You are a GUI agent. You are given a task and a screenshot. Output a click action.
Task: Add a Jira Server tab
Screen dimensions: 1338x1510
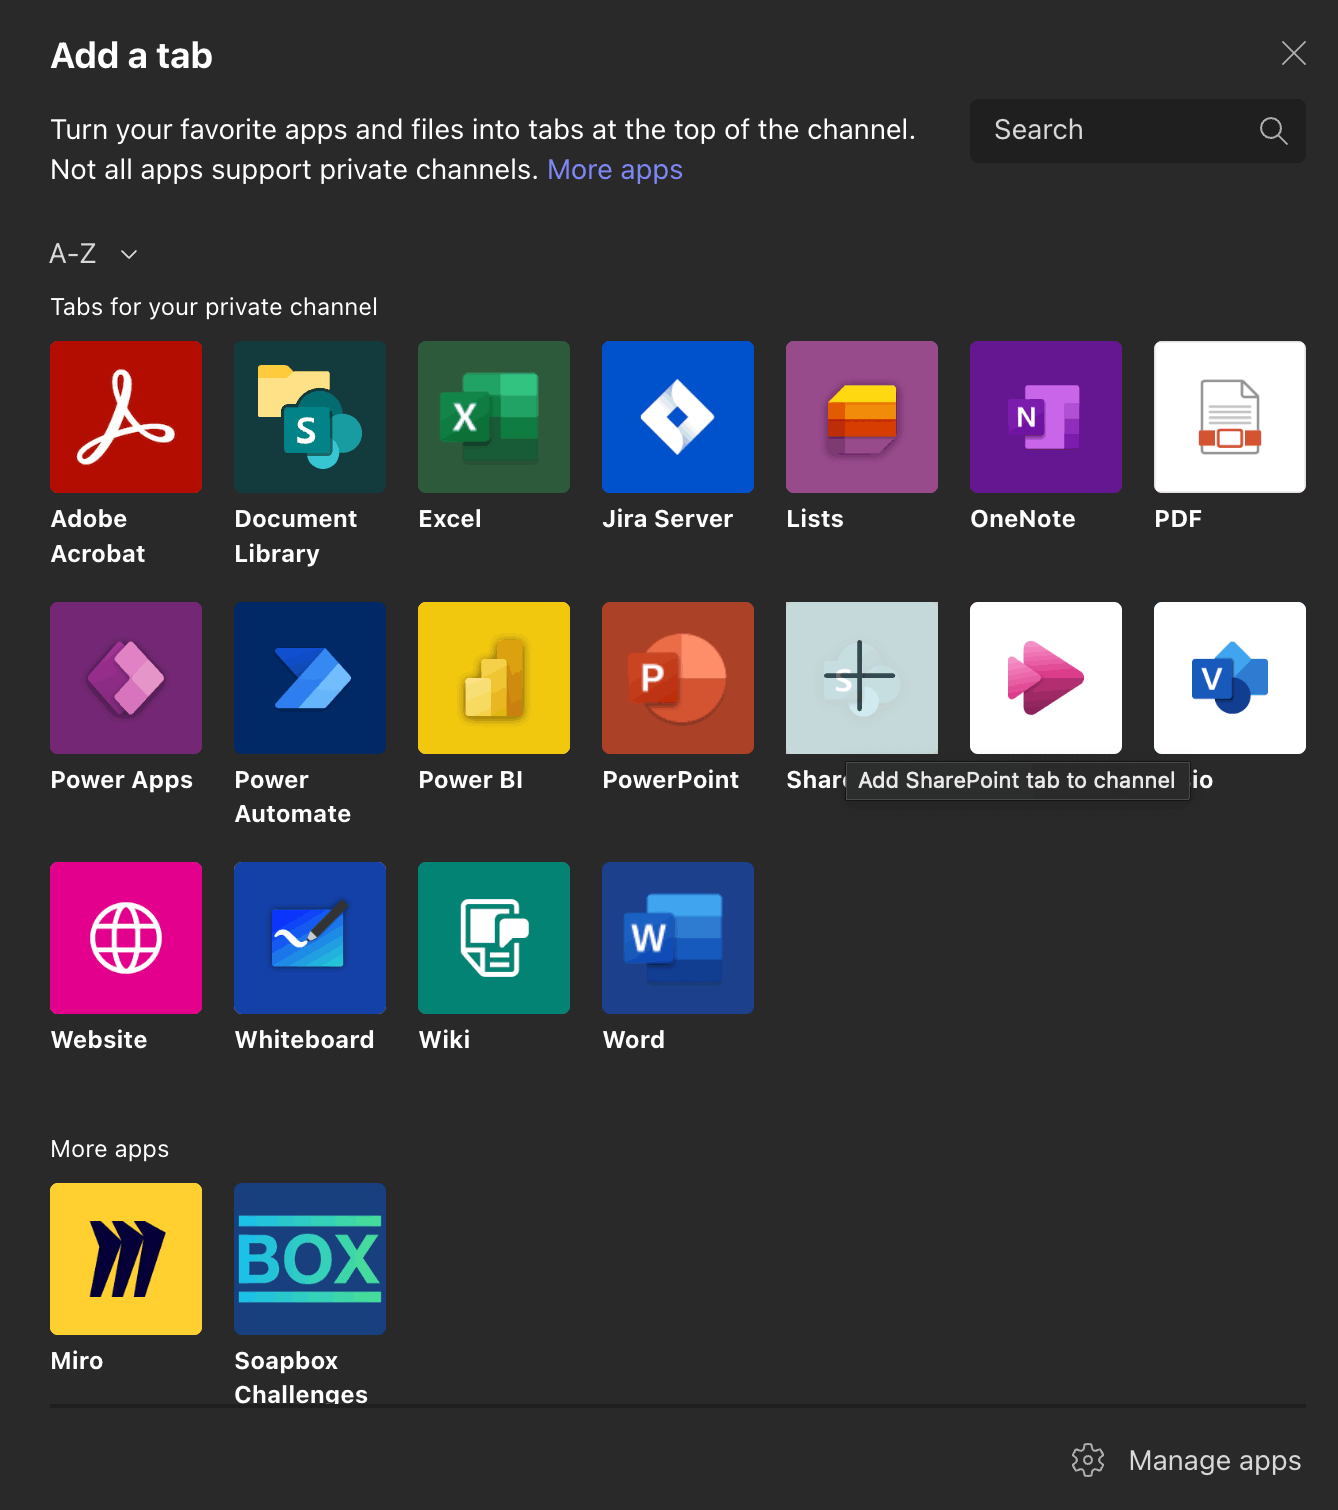pos(678,417)
